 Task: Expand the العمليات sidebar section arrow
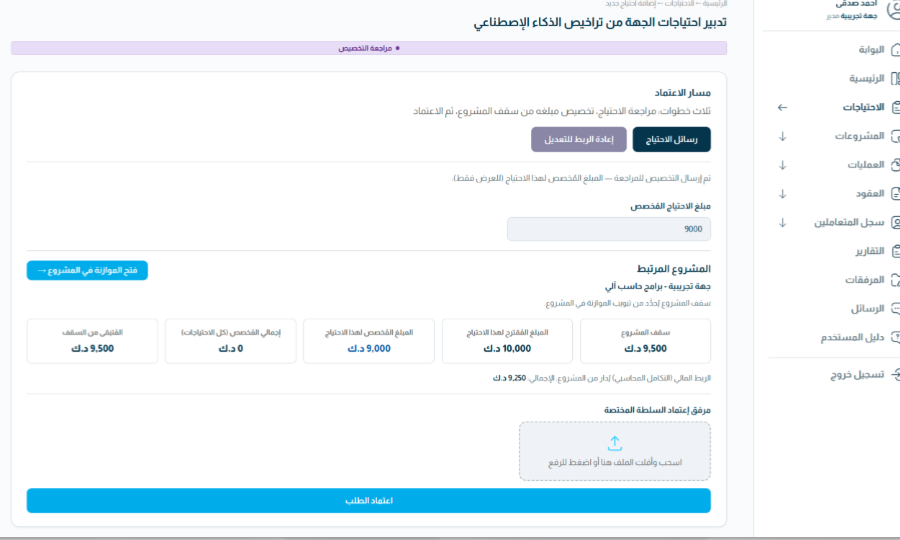[x=782, y=165]
